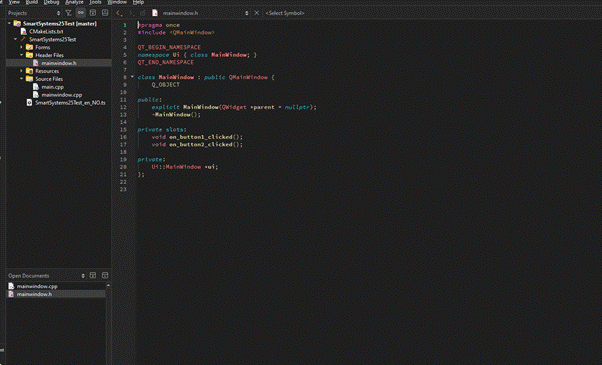Image resolution: width=602 pixels, height=365 pixels.
Task: Split the Open Documents panel
Action: tap(93, 276)
